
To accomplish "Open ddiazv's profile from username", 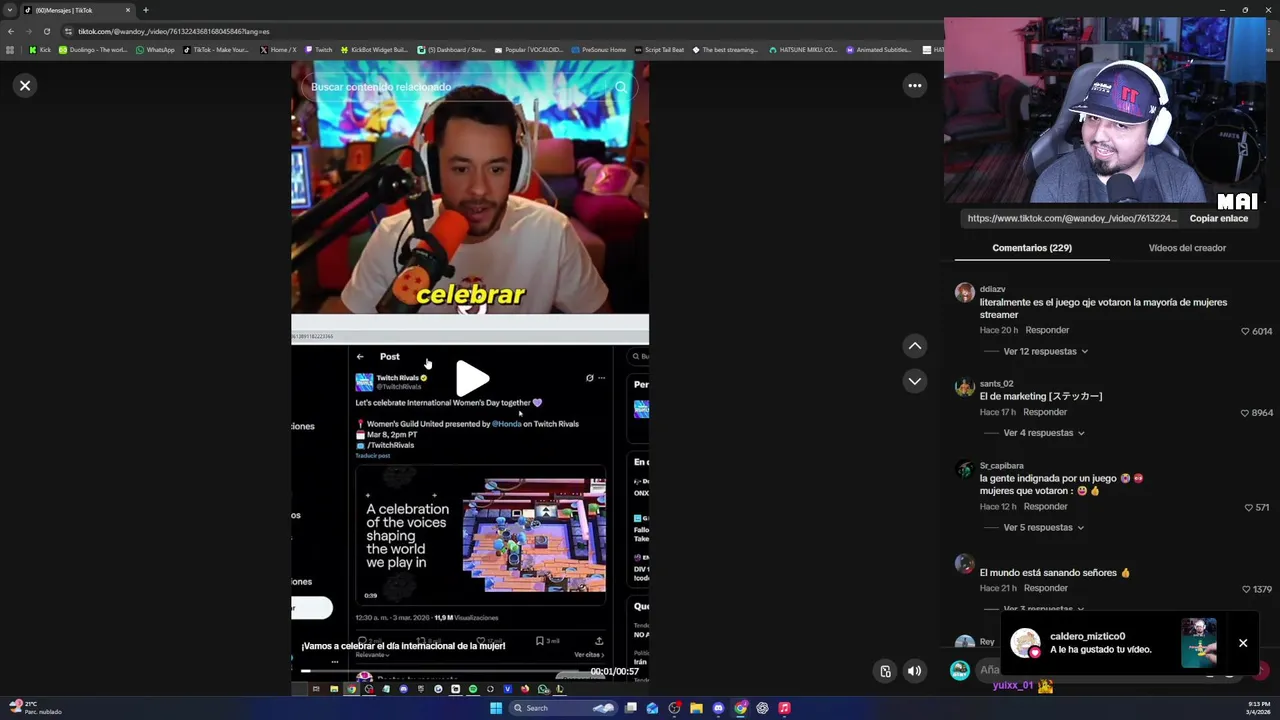I will click(x=992, y=289).
